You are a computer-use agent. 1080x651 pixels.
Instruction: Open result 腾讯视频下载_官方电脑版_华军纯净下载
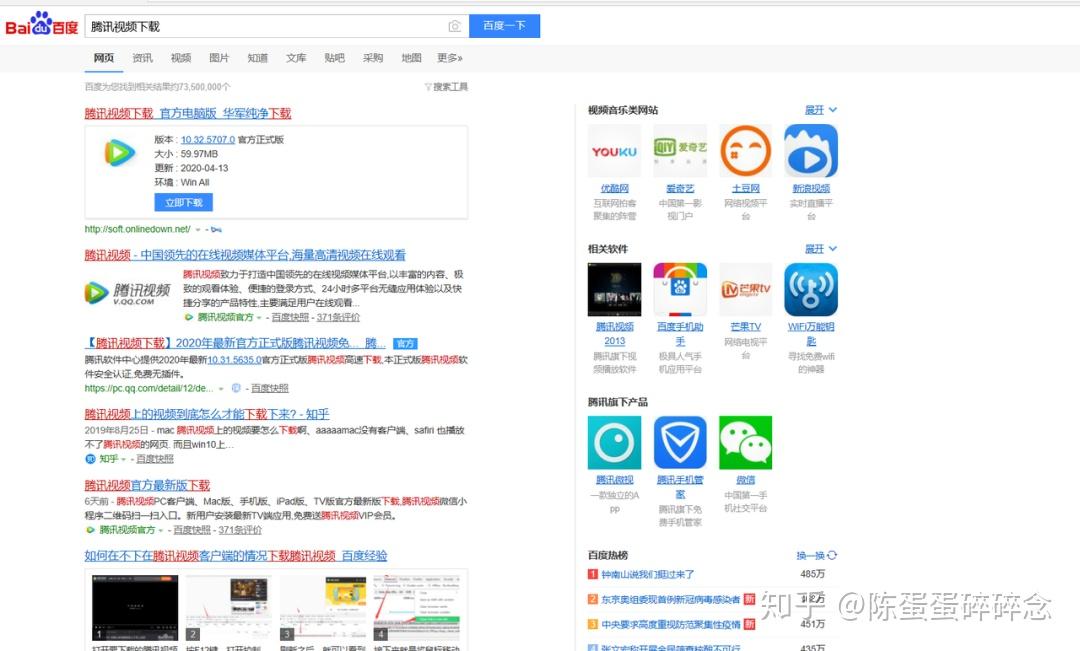188,113
